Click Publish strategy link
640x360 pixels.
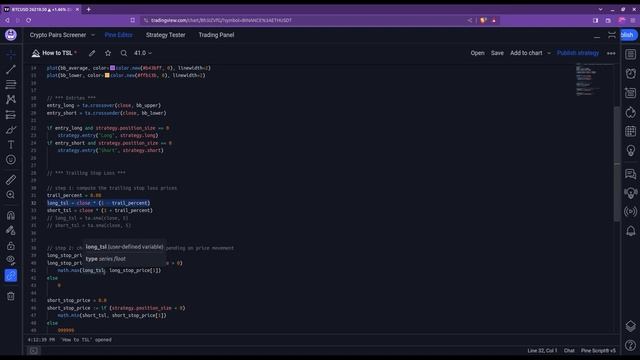click(x=578, y=53)
